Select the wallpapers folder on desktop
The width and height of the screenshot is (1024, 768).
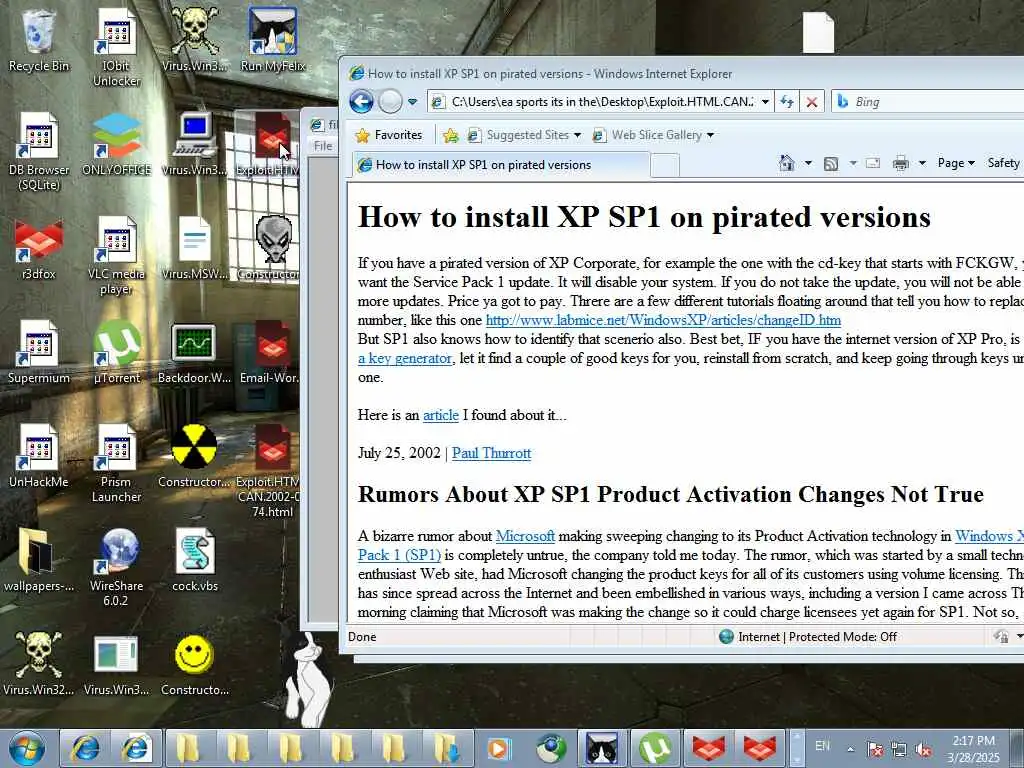point(39,560)
